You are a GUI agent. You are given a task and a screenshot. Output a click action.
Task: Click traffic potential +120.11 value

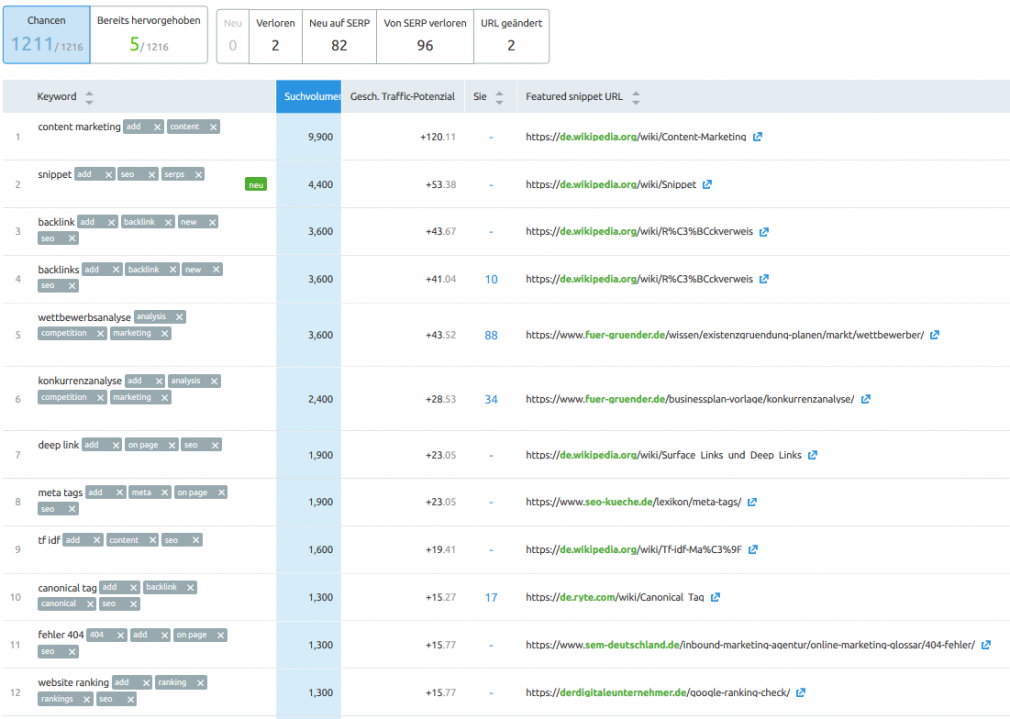(438, 137)
